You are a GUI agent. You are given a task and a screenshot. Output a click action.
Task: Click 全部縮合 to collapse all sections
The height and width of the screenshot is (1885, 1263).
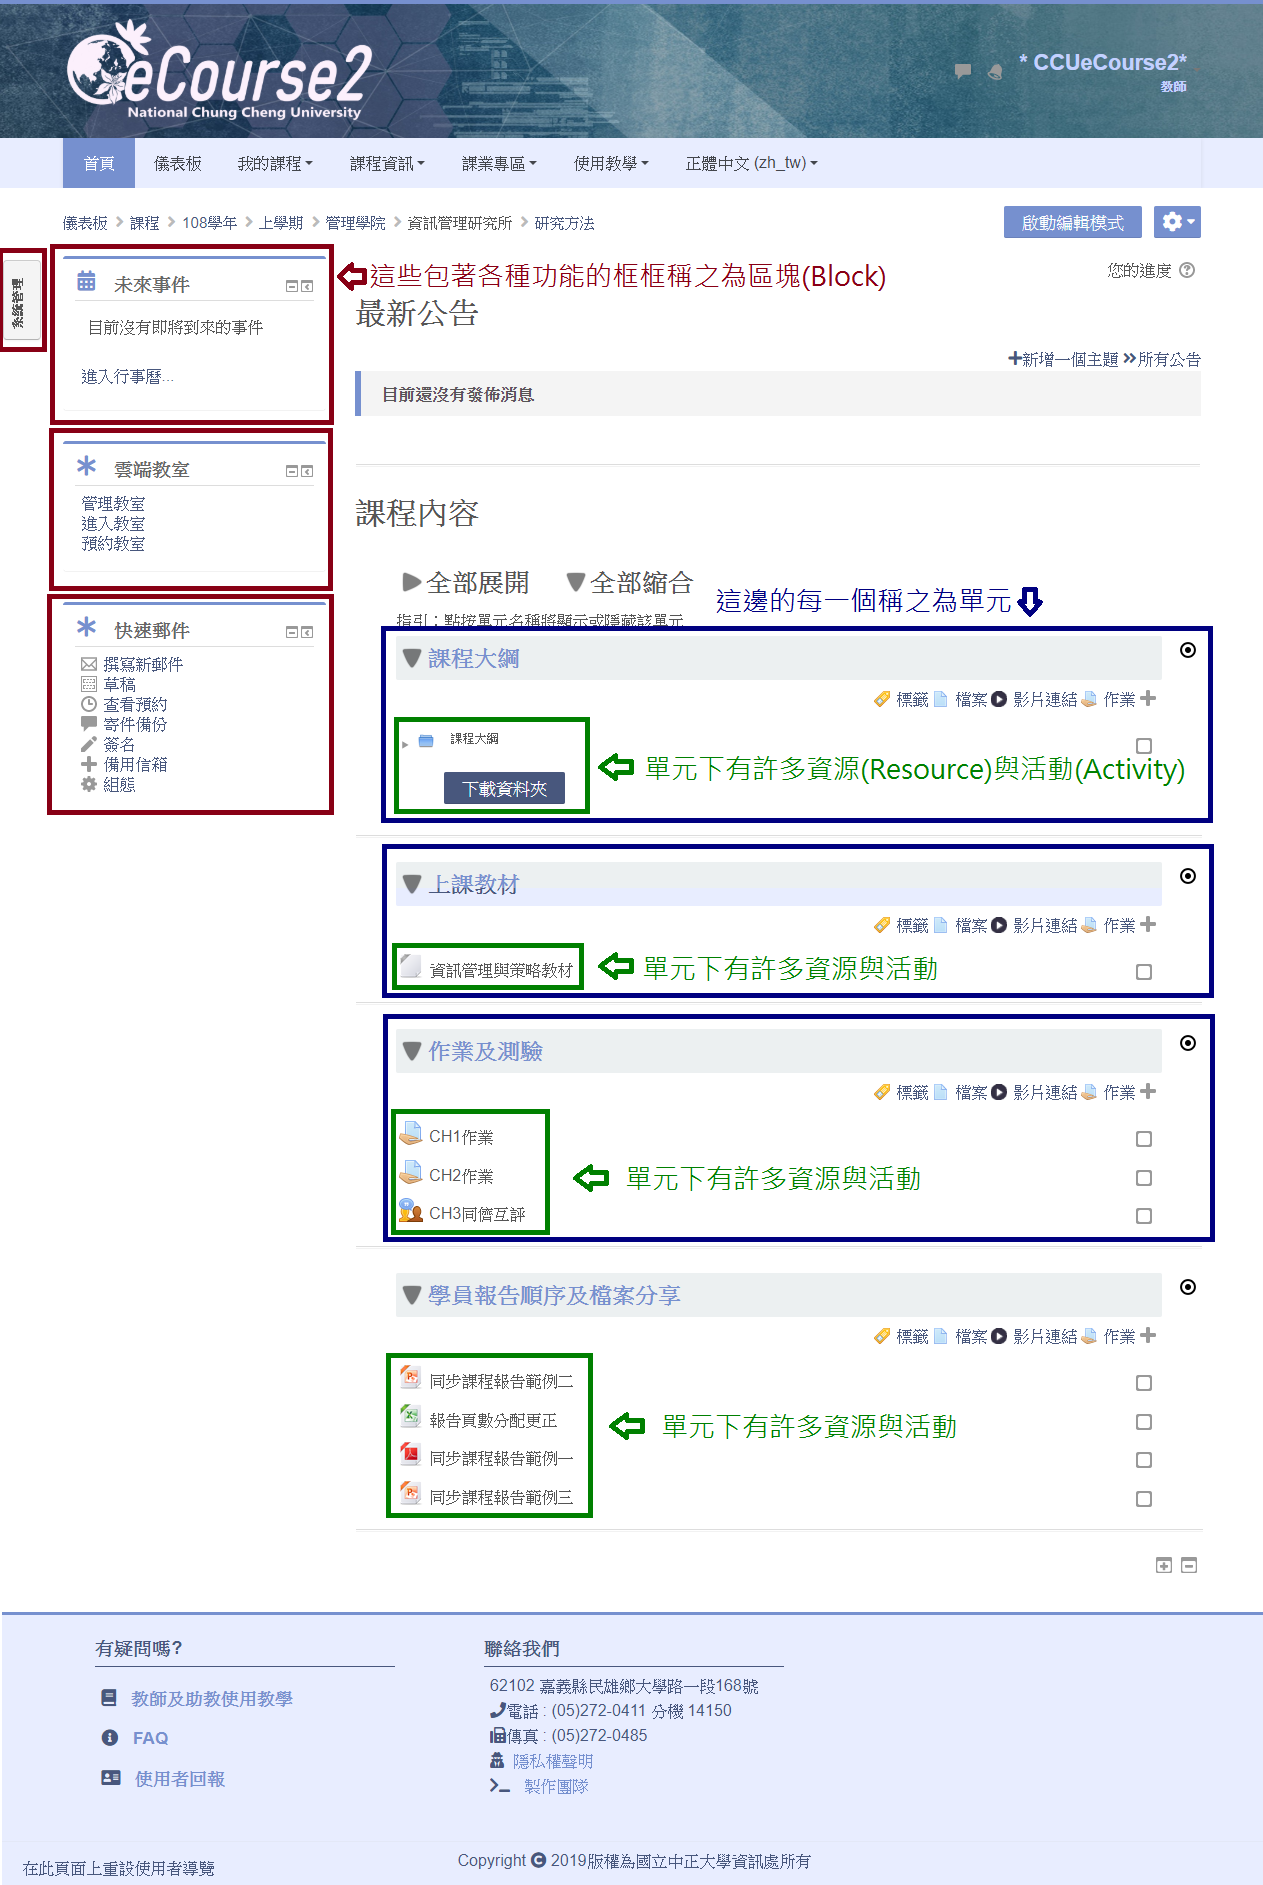[x=630, y=582]
